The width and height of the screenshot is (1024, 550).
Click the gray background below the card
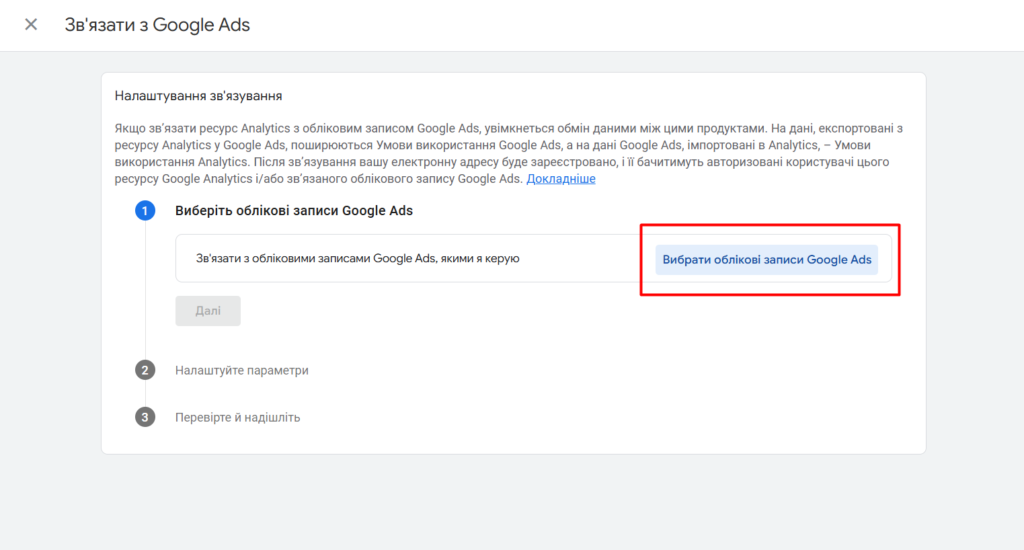coord(512,500)
